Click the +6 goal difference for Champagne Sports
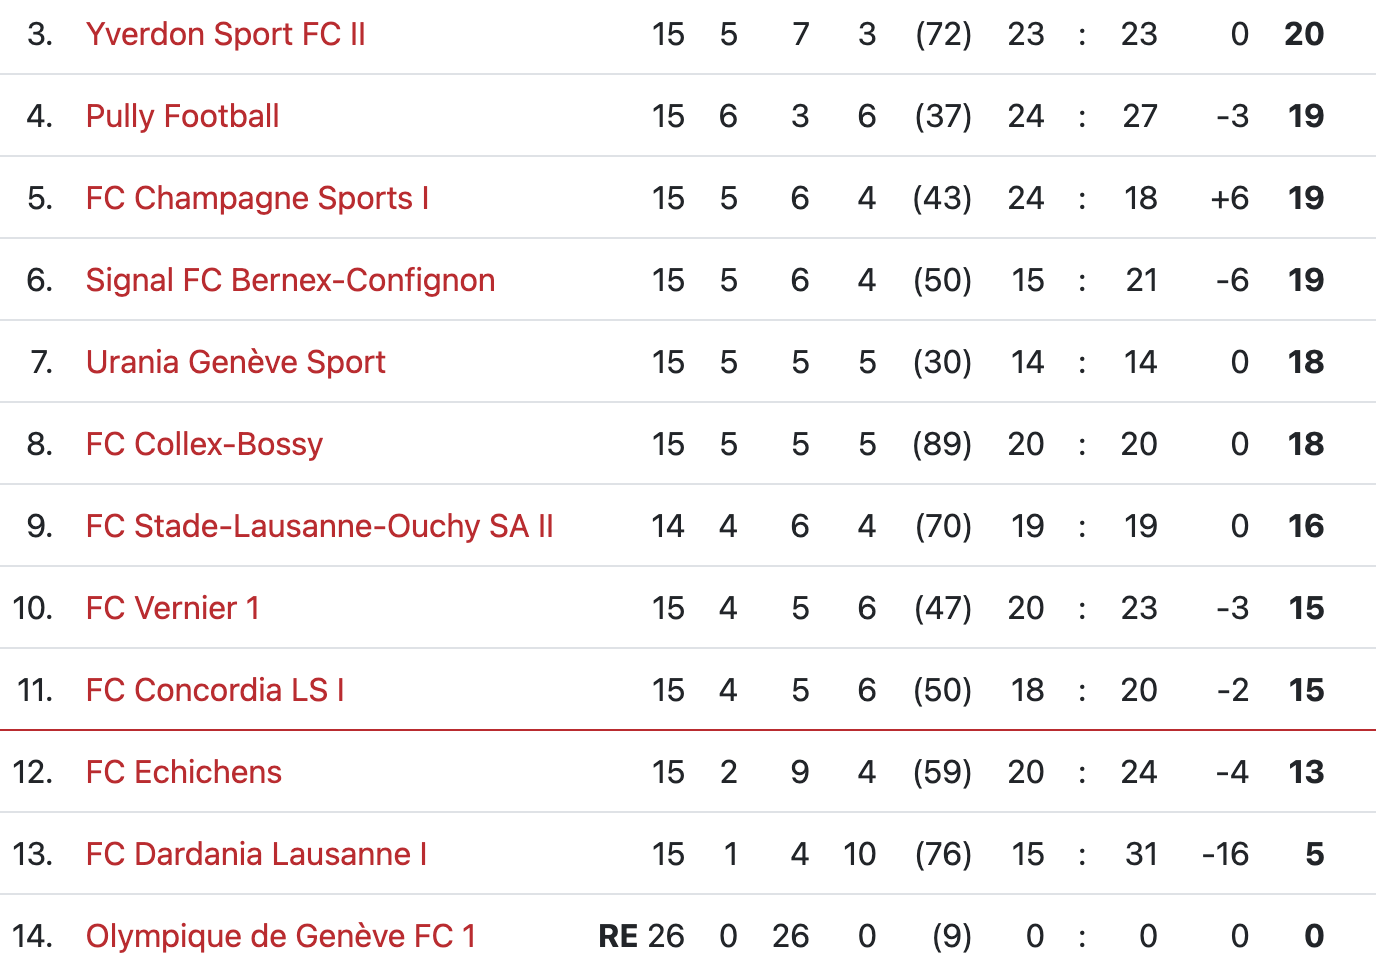This screenshot has height=970, width=1376. pyautogui.click(x=1229, y=199)
